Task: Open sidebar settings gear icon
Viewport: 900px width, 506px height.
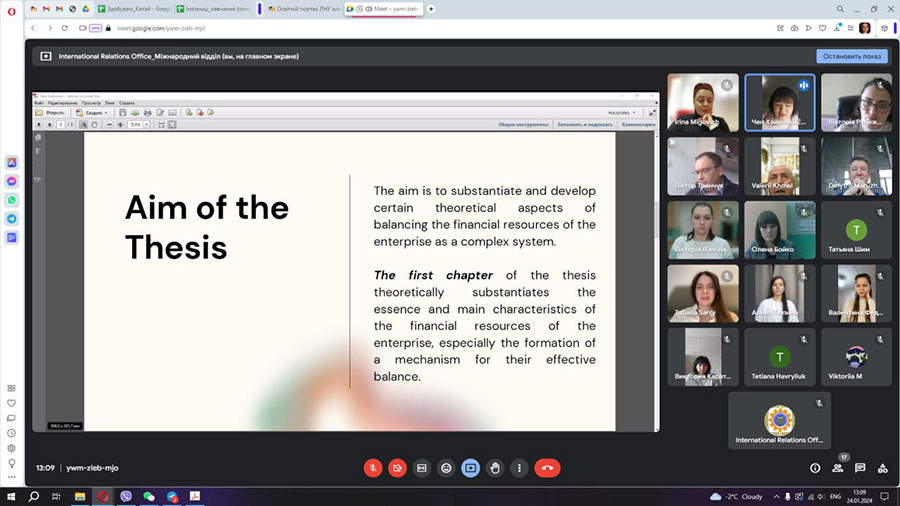Action: [11, 448]
